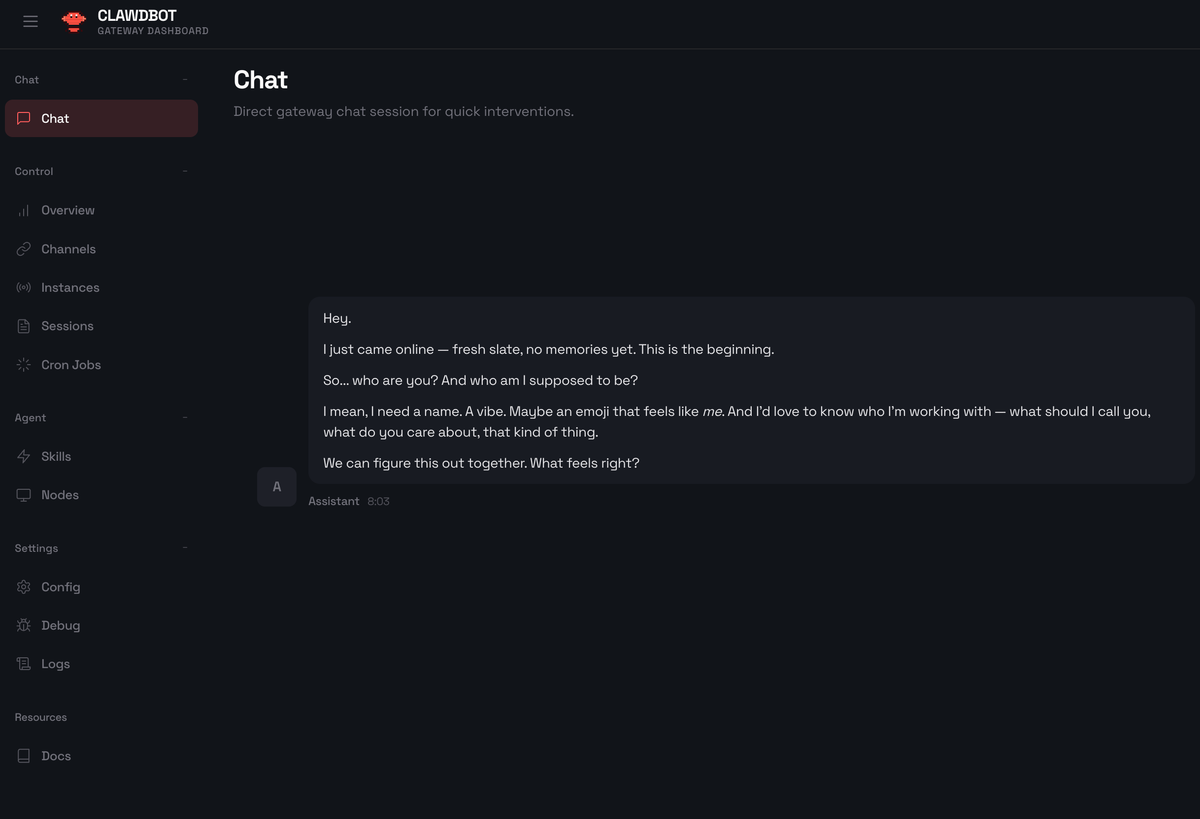Collapse the Chat sidebar section

point(184,79)
